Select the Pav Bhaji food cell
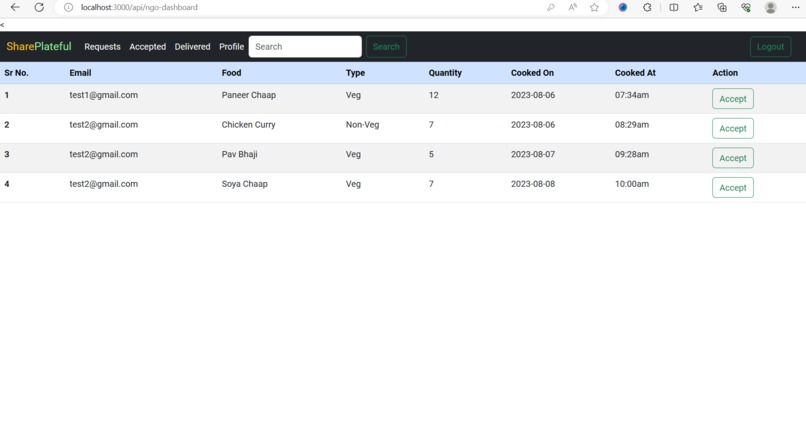Image resolution: width=806 pixels, height=422 pixels. click(240, 154)
